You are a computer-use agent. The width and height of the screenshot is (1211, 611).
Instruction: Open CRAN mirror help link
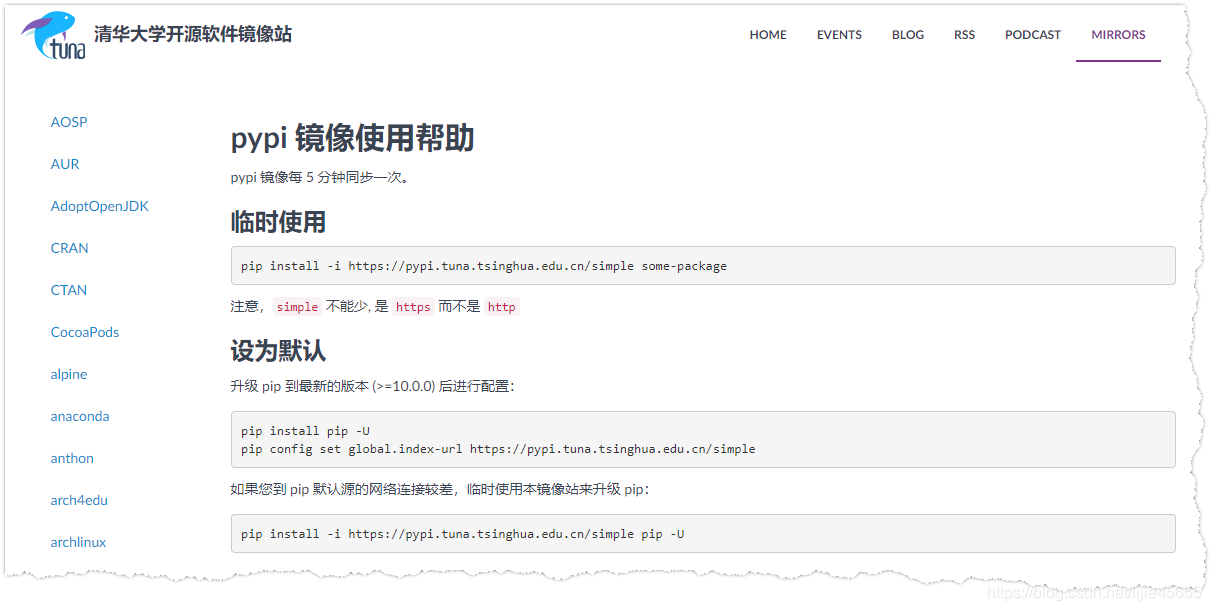click(70, 248)
